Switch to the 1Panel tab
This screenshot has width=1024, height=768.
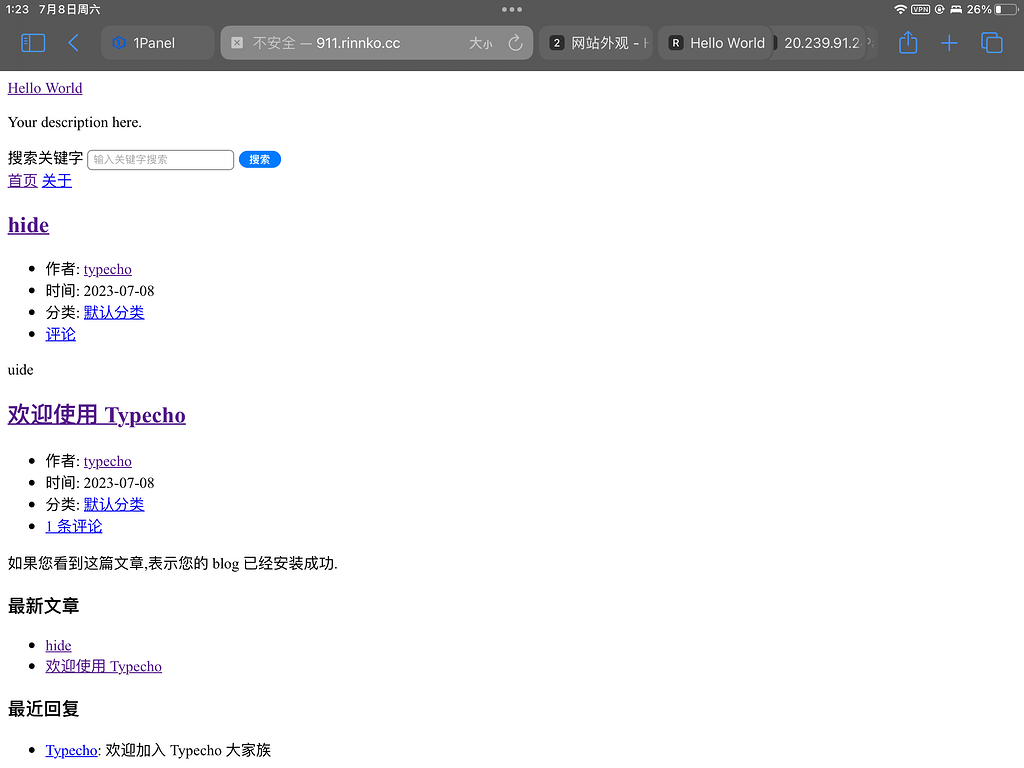click(156, 43)
